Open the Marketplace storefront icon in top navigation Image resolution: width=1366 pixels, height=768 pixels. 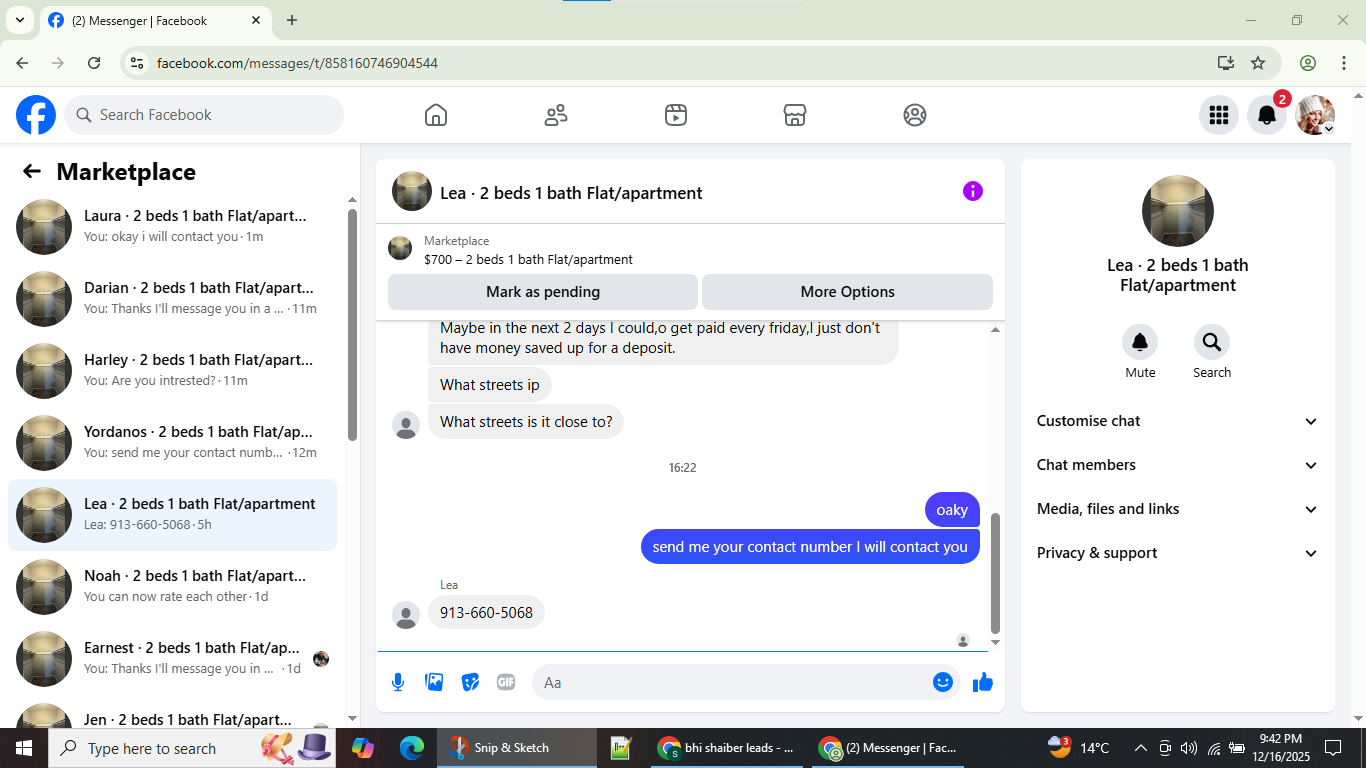click(795, 115)
